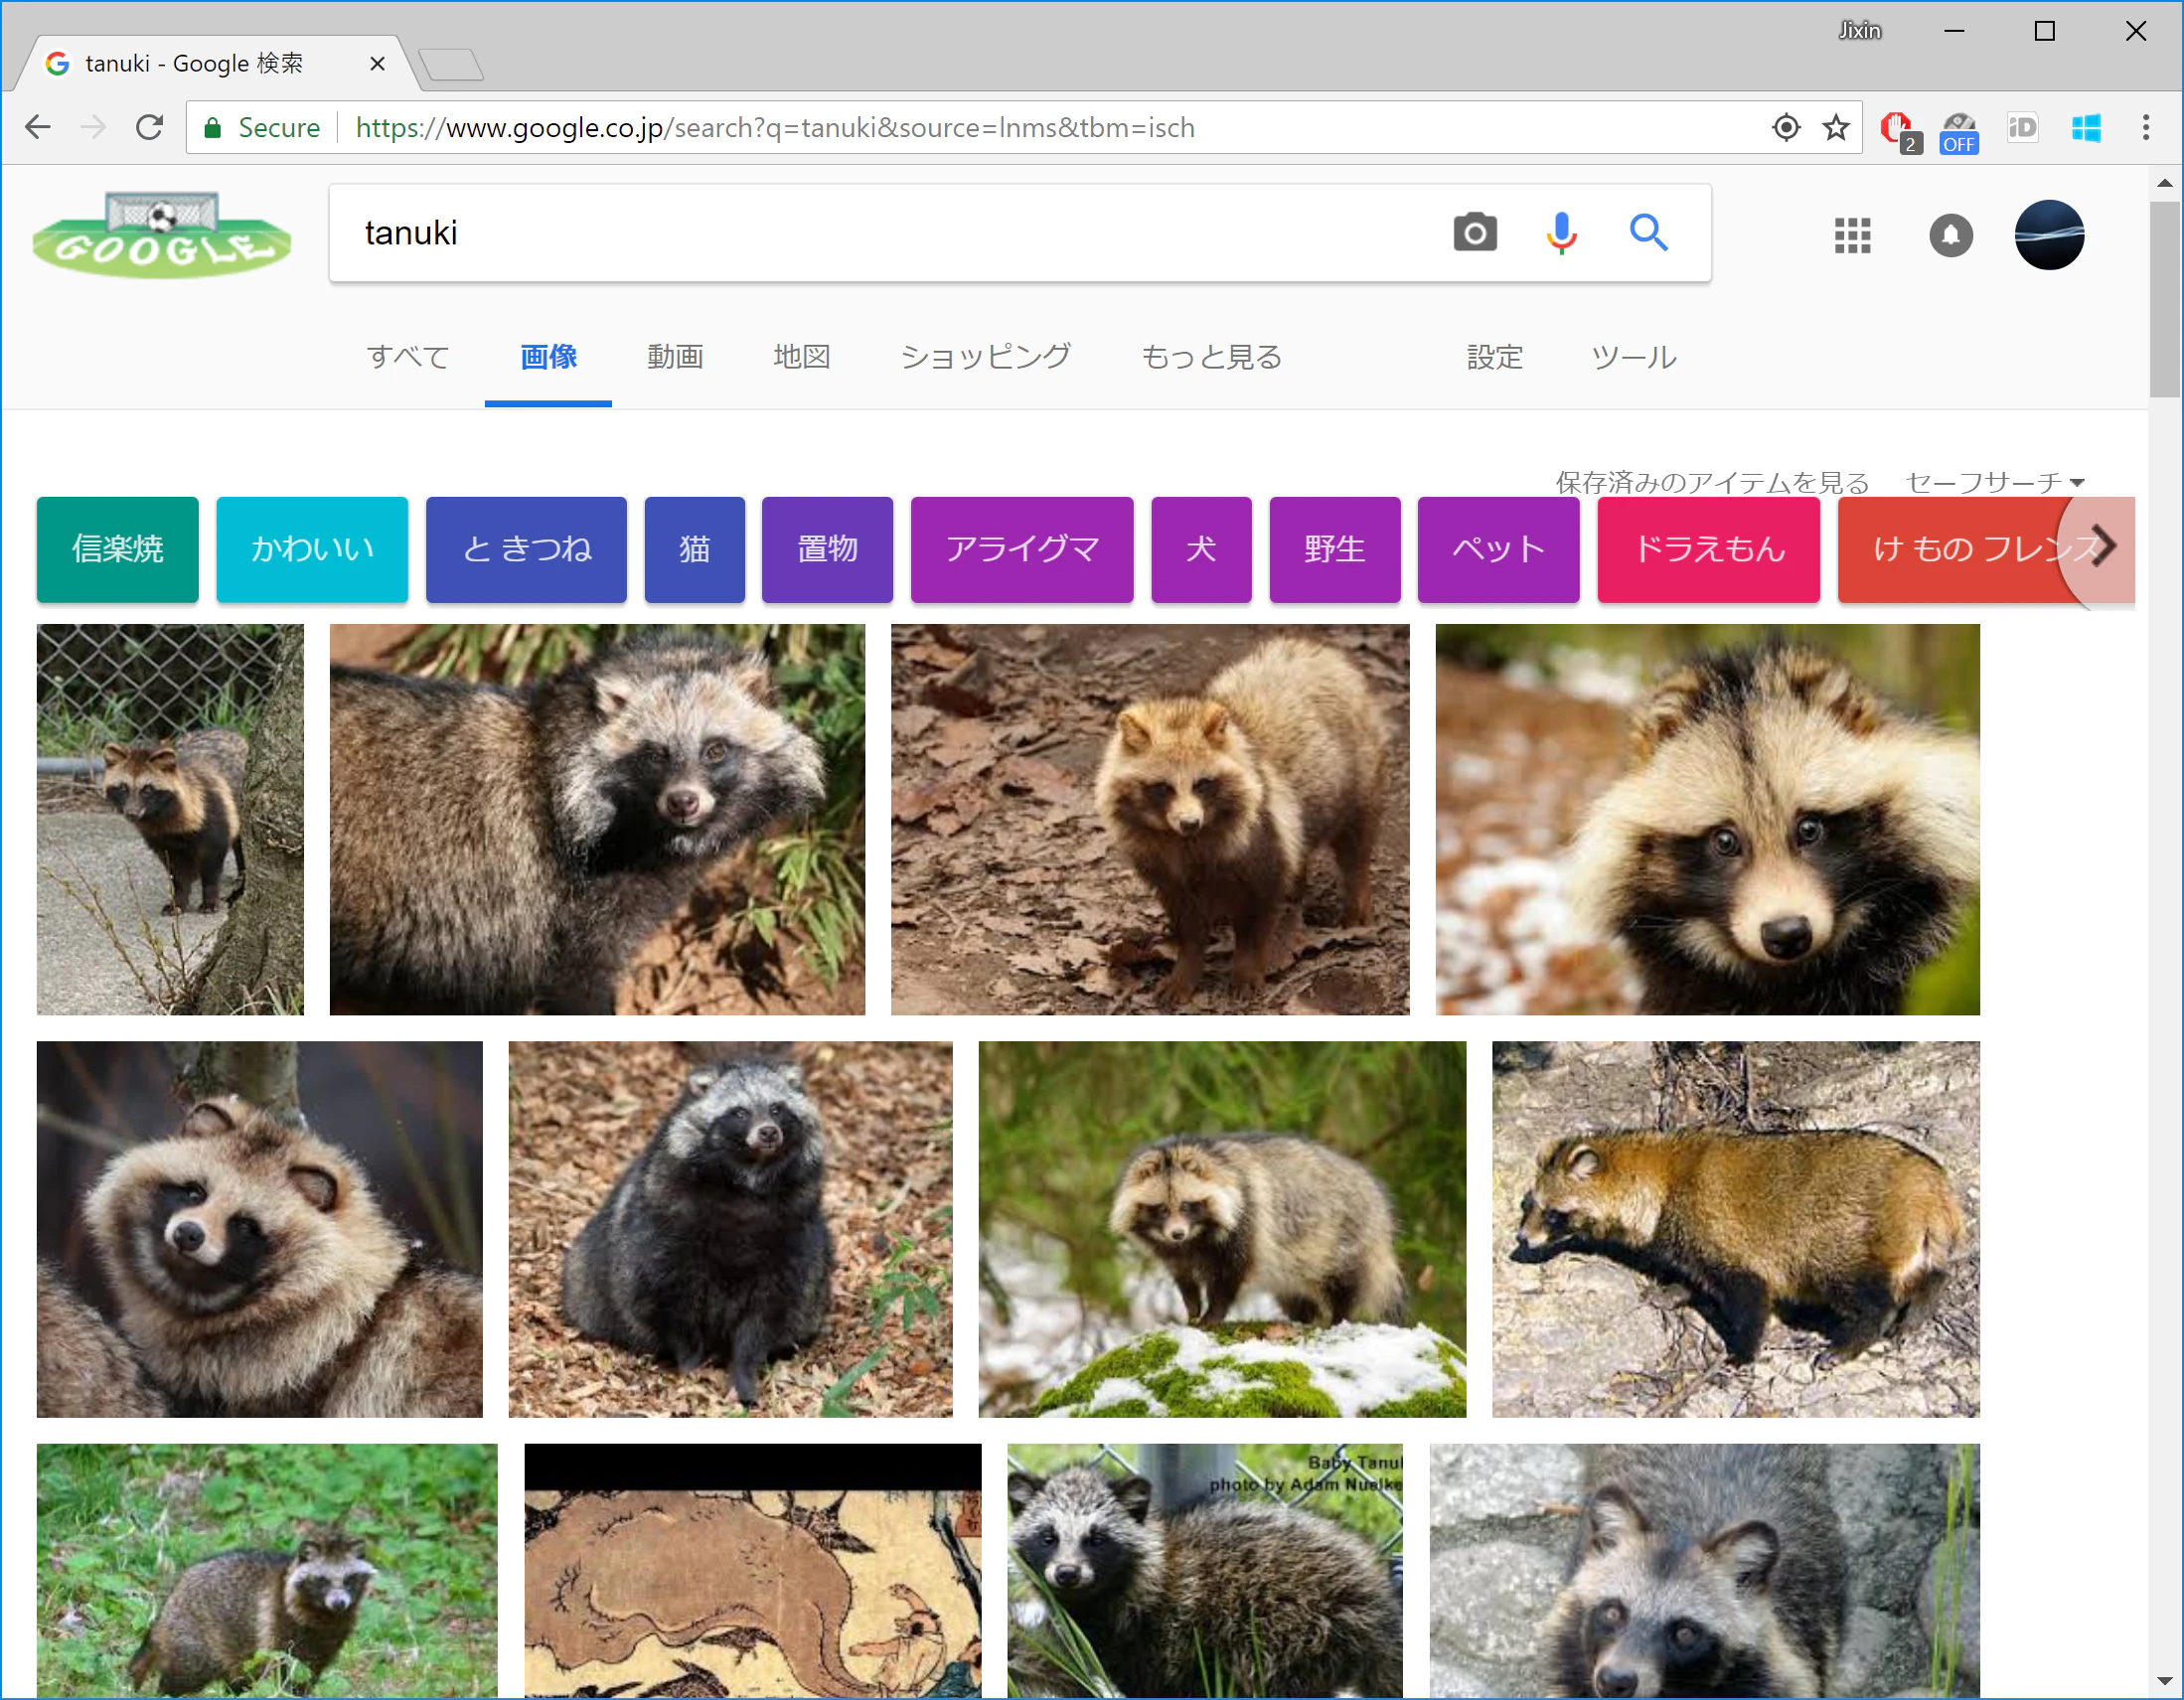The height and width of the screenshot is (1700, 2184).
Task: Select the ドラえもん filter chip
Action: (x=1709, y=549)
